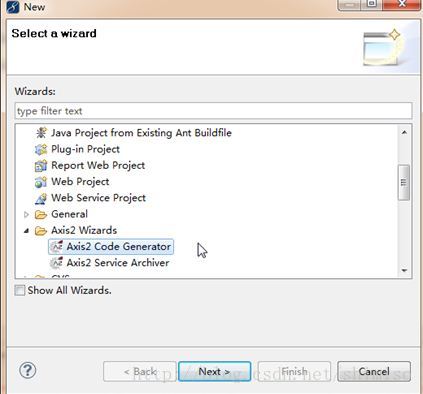The height and width of the screenshot is (394, 423).
Task: Select the Axis2 Service Archiver entry
Action: (x=110, y=263)
